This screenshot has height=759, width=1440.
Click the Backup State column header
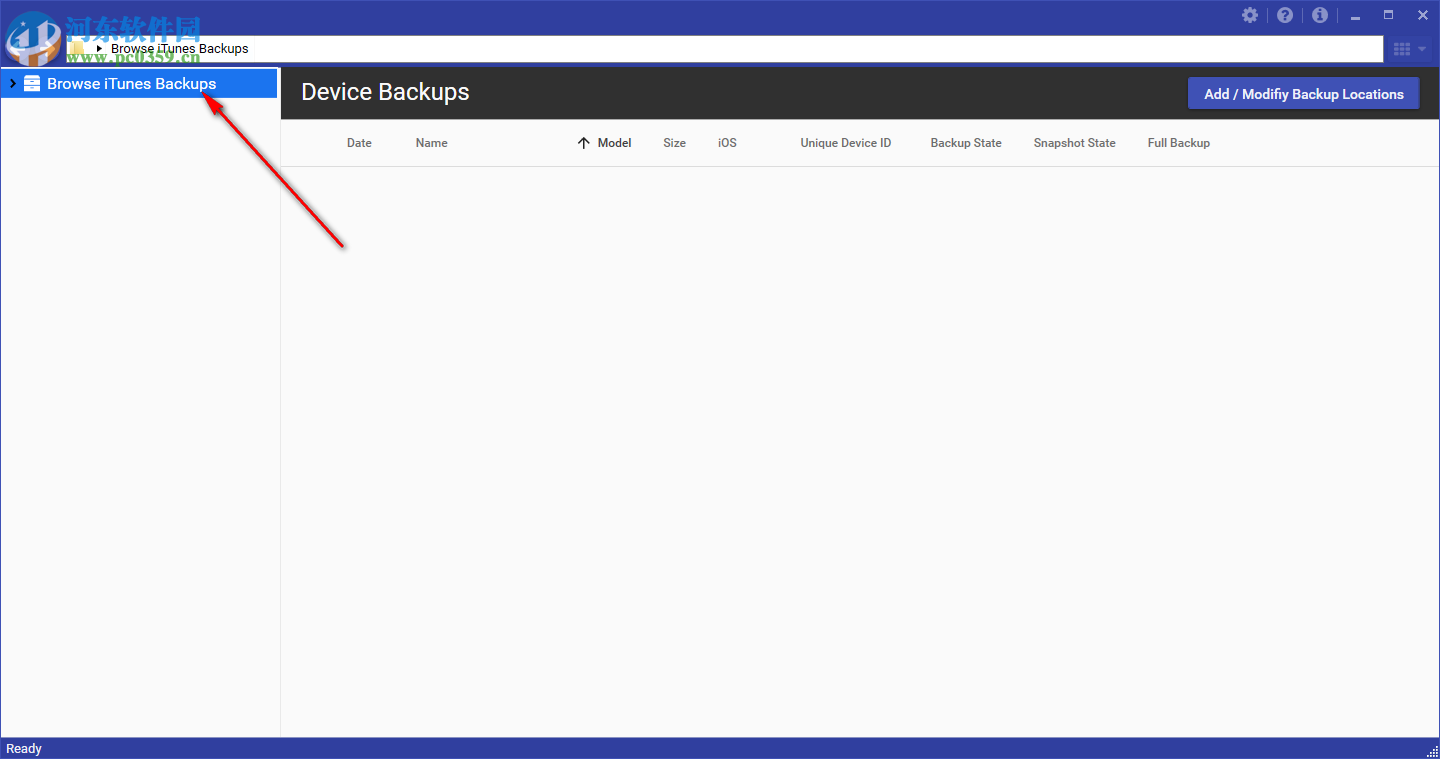[x=966, y=143]
